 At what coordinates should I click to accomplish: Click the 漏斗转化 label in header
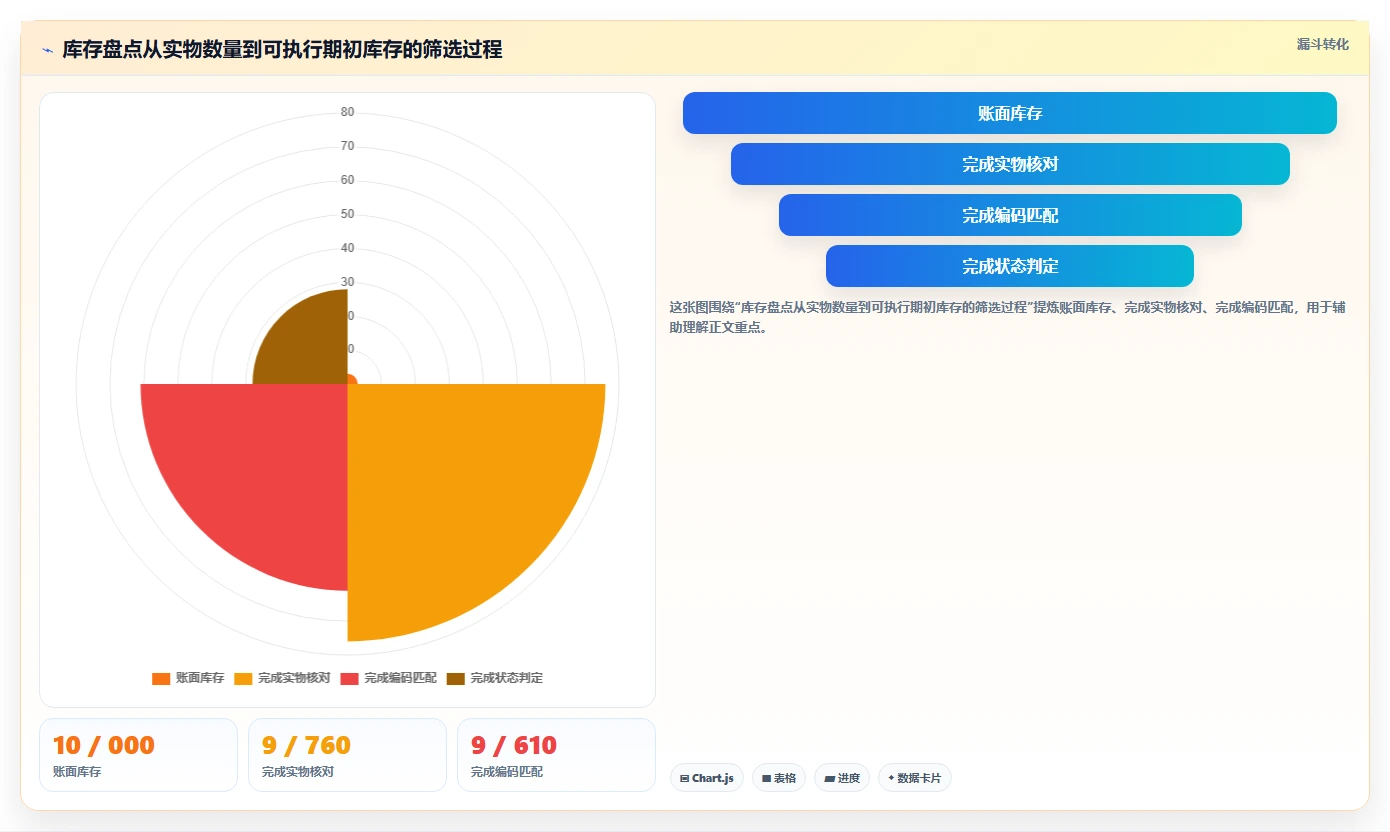pyautogui.click(x=1323, y=44)
